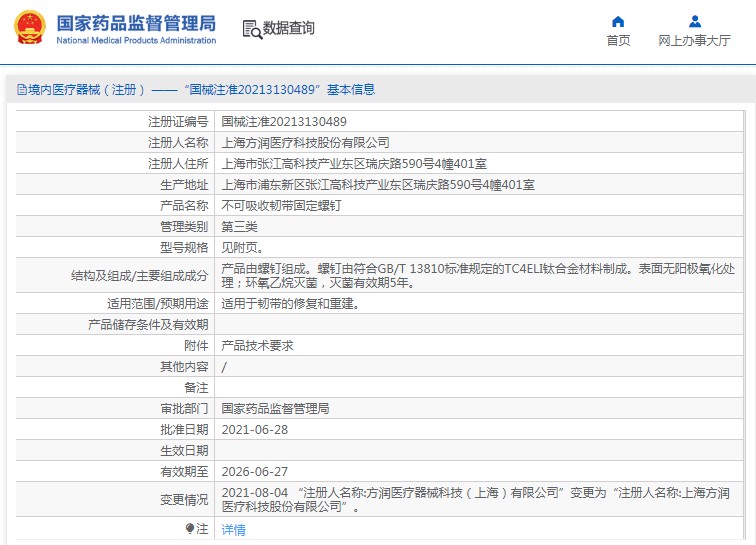Click the 有效期至 row label
This screenshot has width=756, height=545.
184,472
